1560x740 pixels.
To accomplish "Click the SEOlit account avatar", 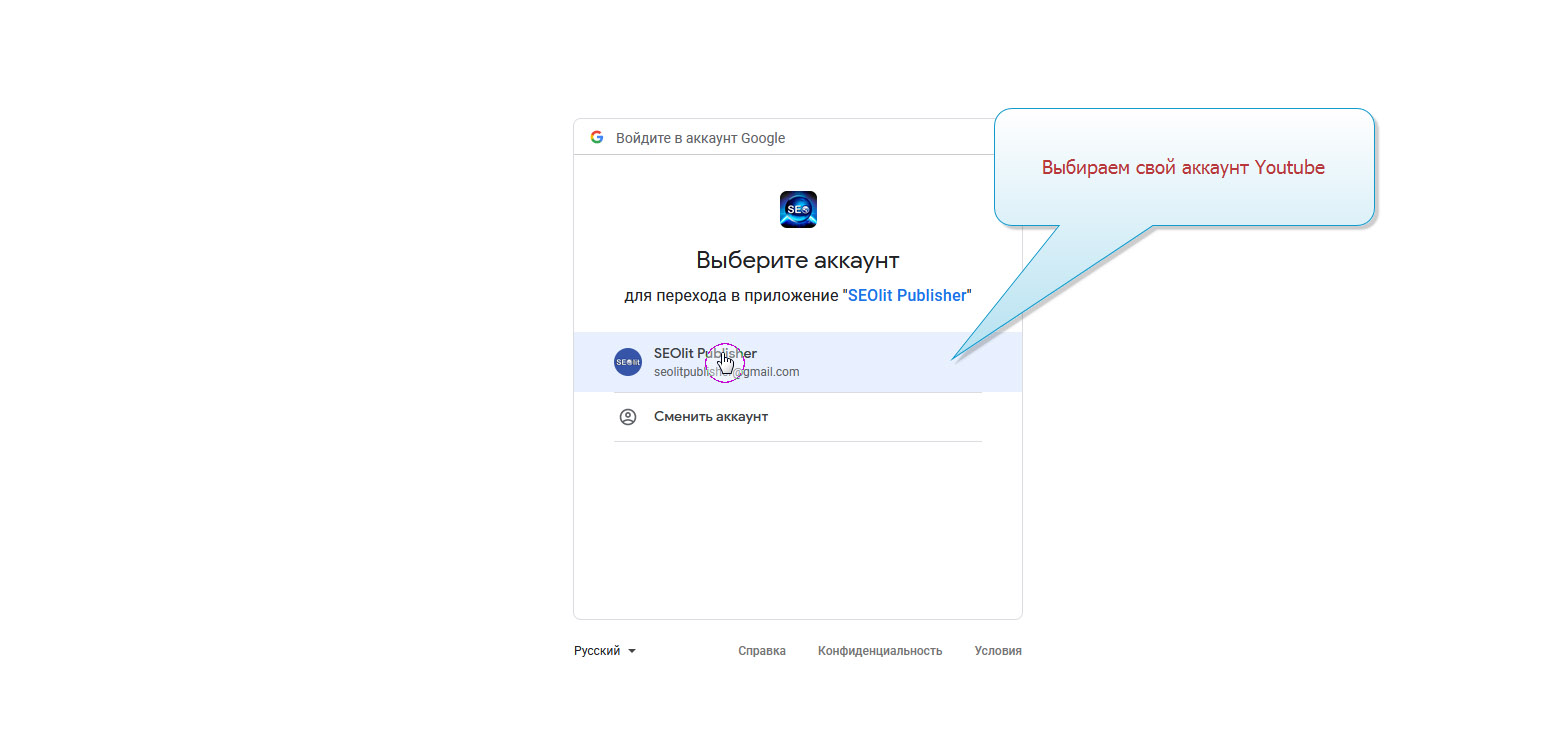I will (627, 362).
